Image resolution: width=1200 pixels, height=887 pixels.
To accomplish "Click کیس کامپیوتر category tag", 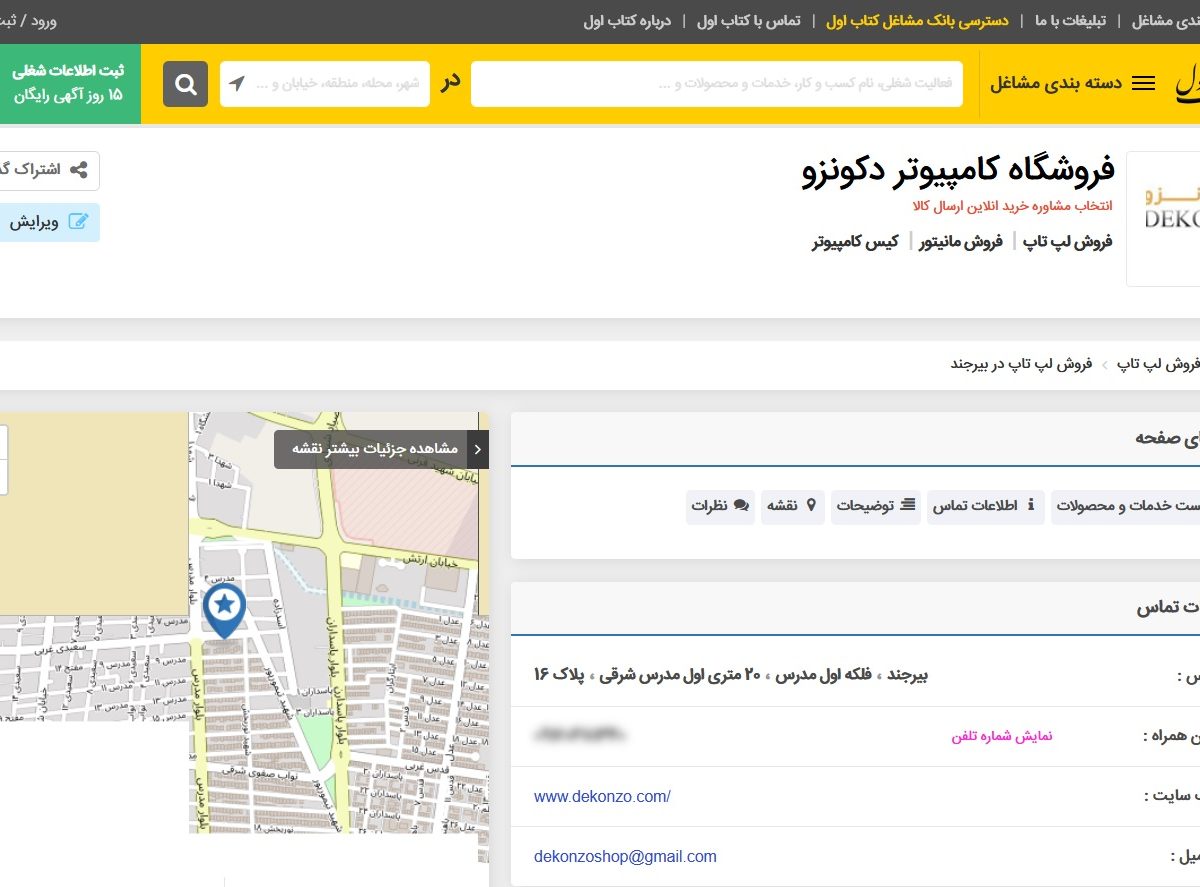I will click(x=855, y=241).
